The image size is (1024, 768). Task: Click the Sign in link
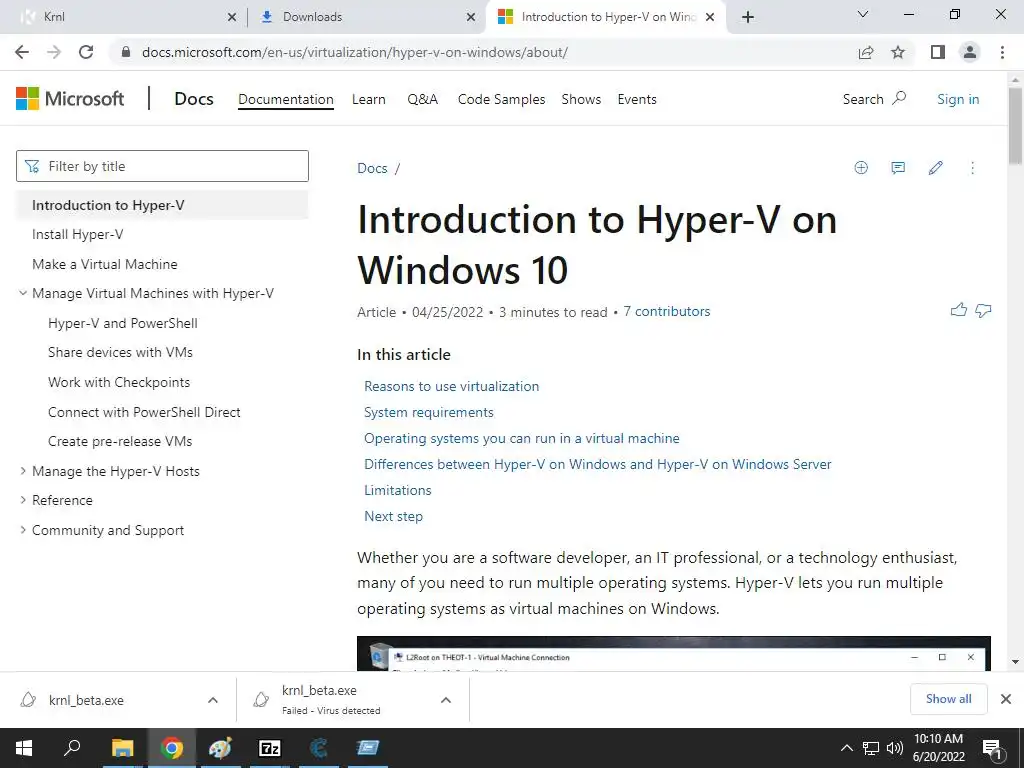(957, 99)
